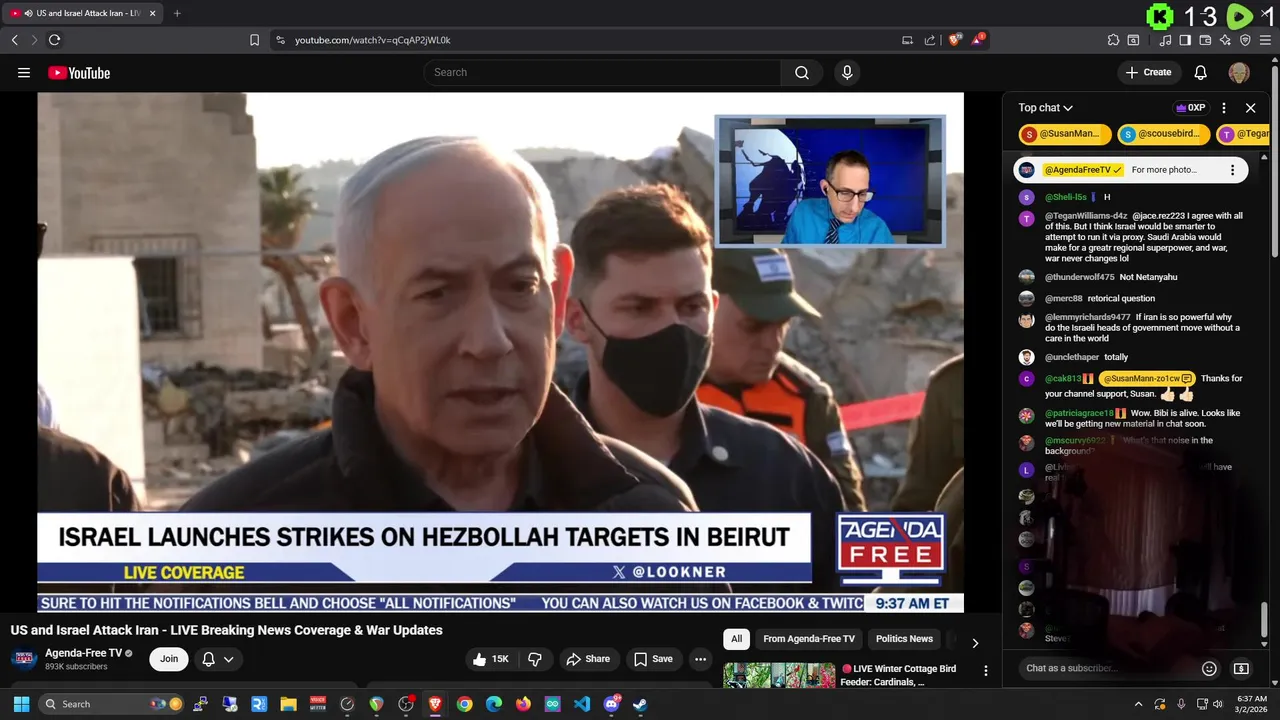Open Firefox from the taskbar
The height and width of the screenshot is (720, 1280).
523,704
